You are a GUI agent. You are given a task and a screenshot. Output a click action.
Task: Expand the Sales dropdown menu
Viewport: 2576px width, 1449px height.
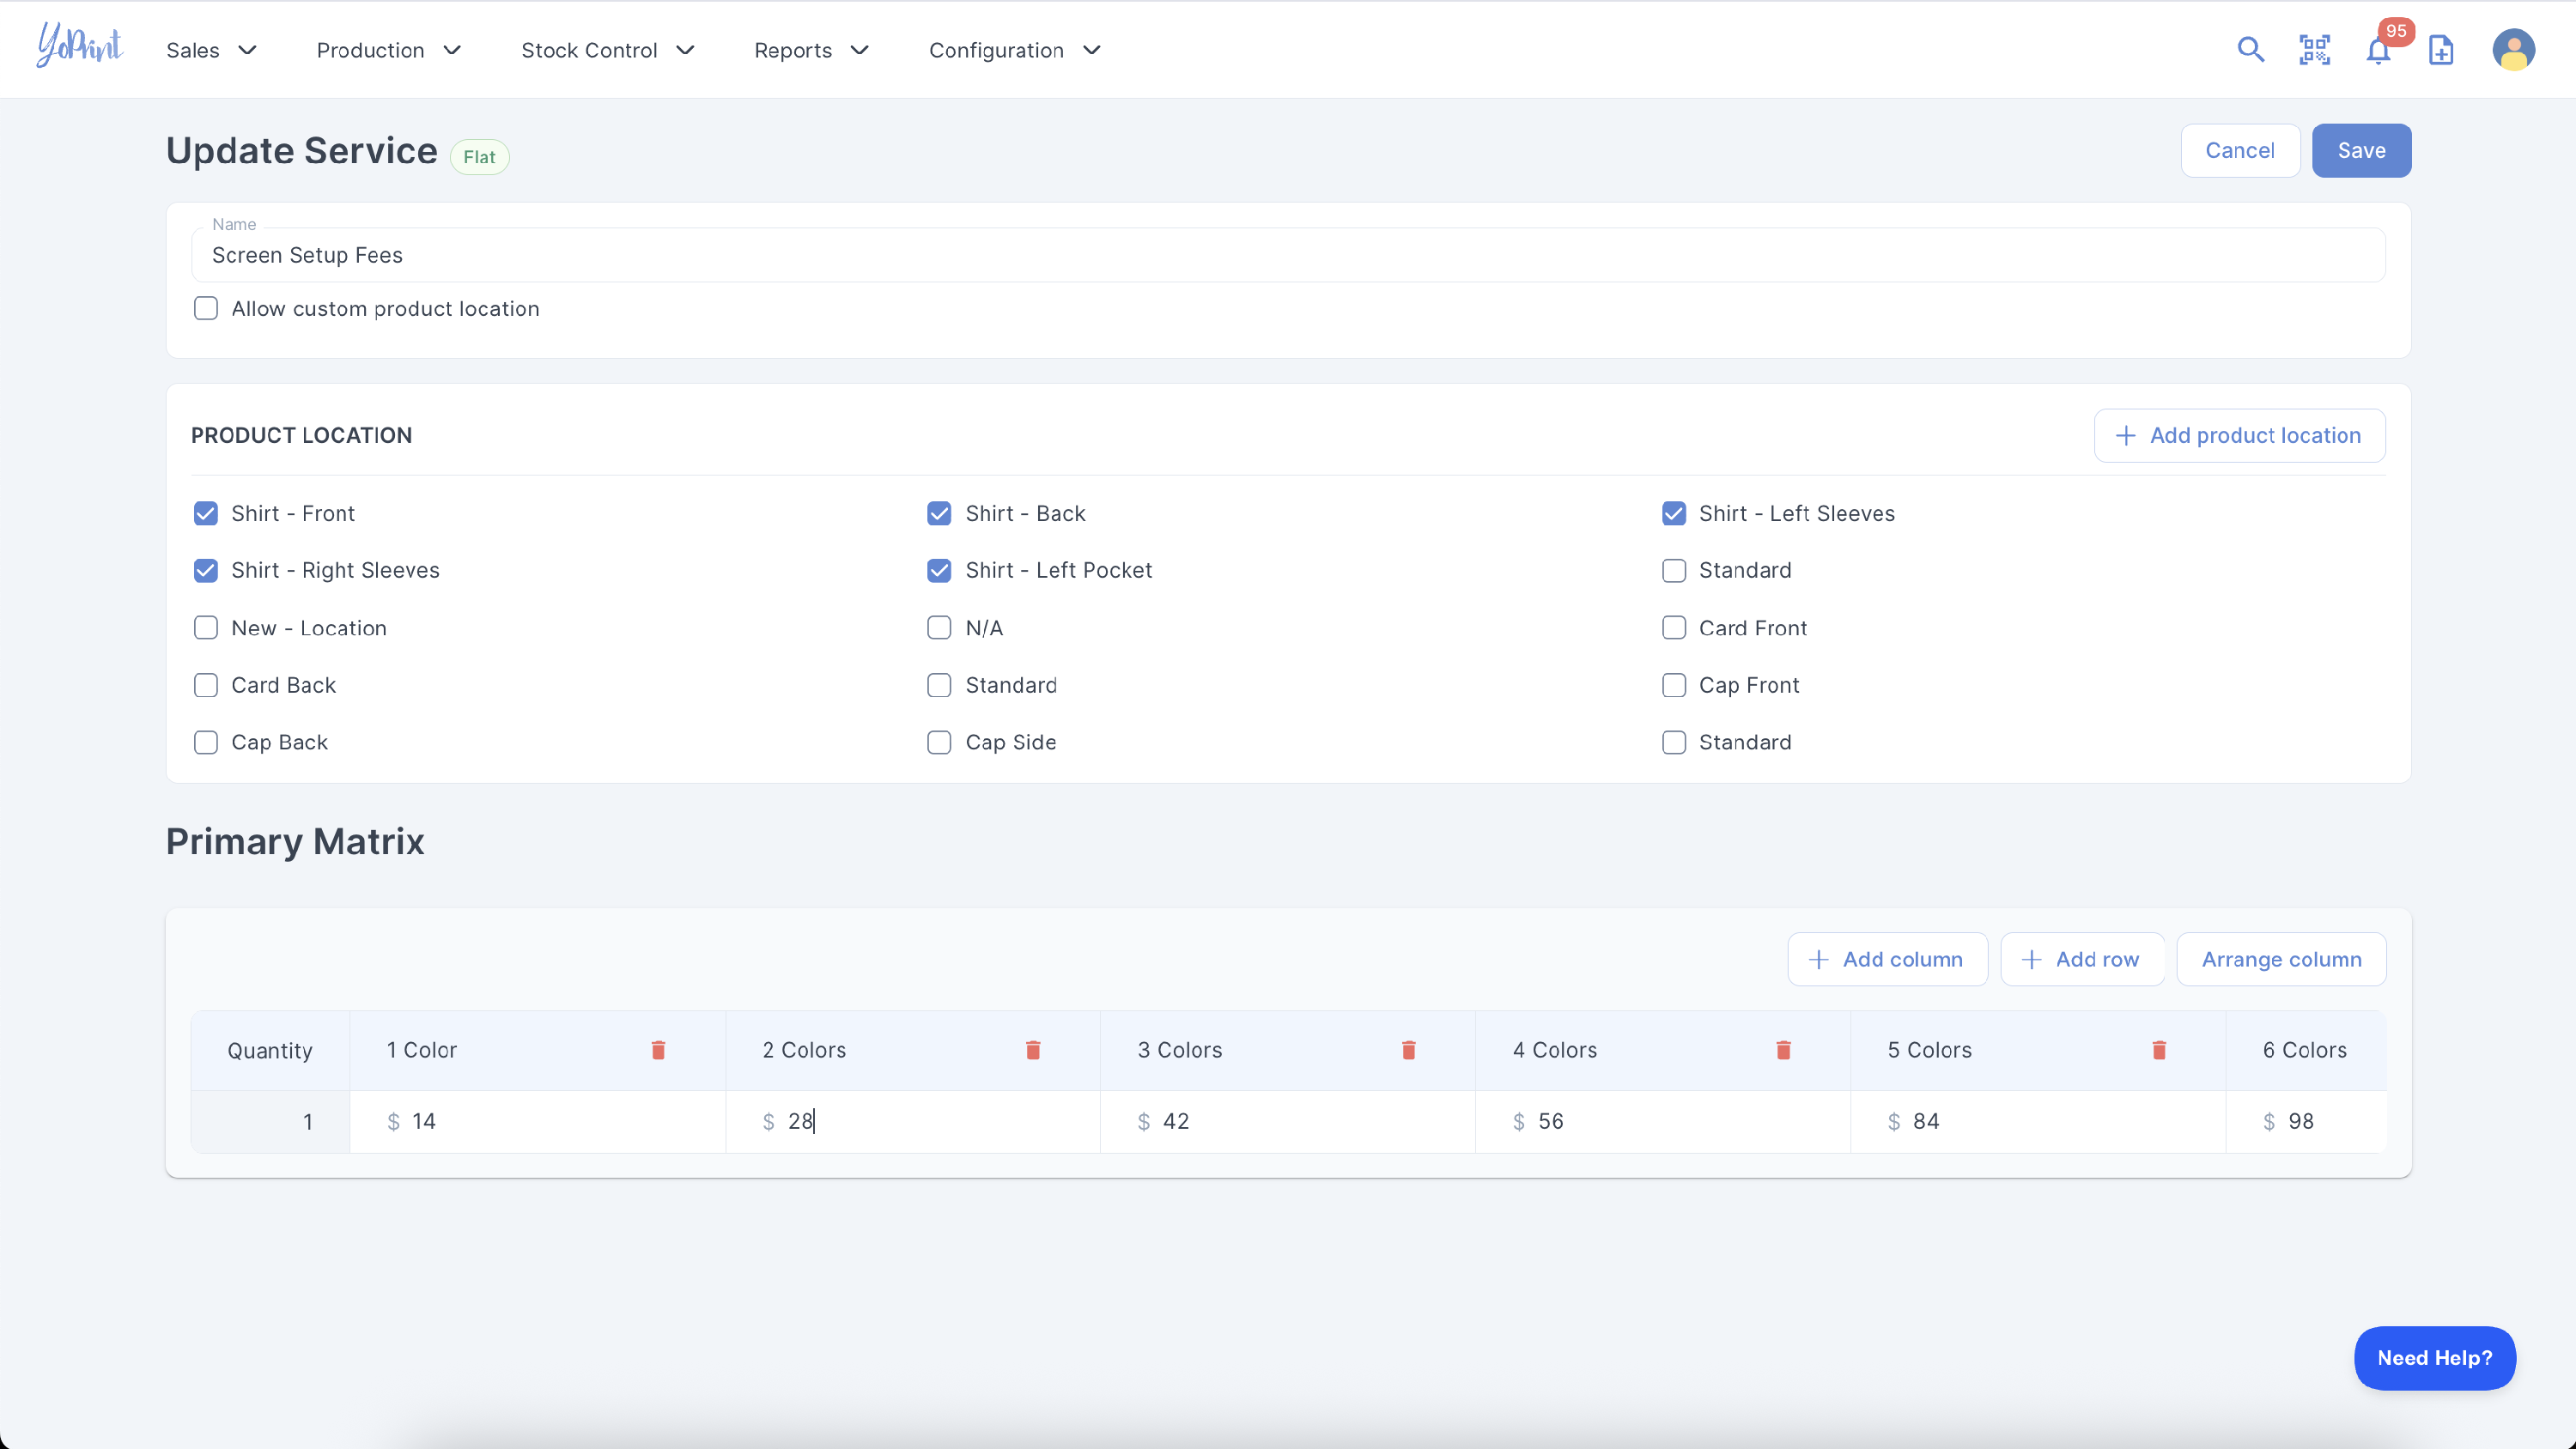211,50
